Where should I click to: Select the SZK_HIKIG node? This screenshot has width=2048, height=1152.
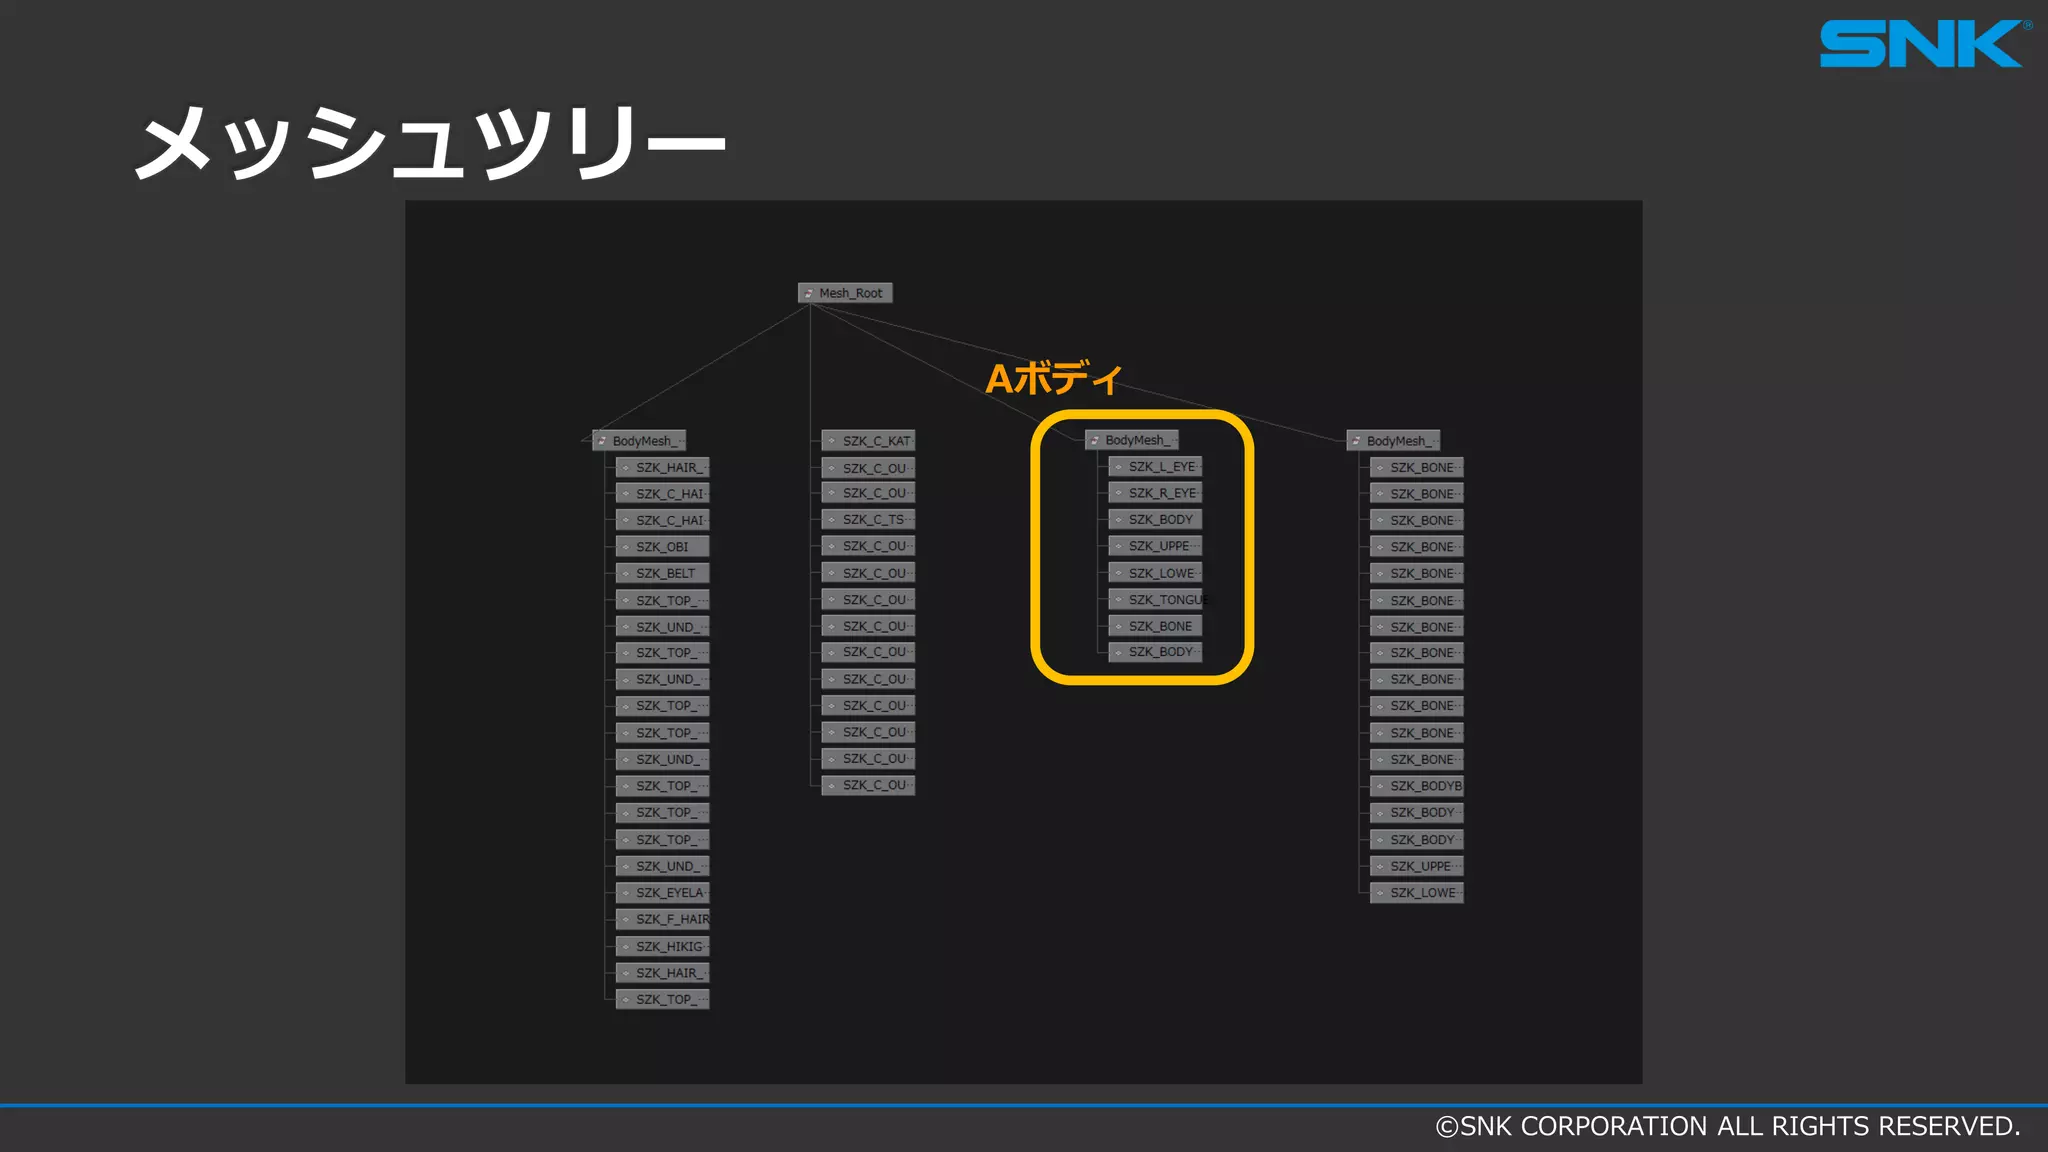662,946
